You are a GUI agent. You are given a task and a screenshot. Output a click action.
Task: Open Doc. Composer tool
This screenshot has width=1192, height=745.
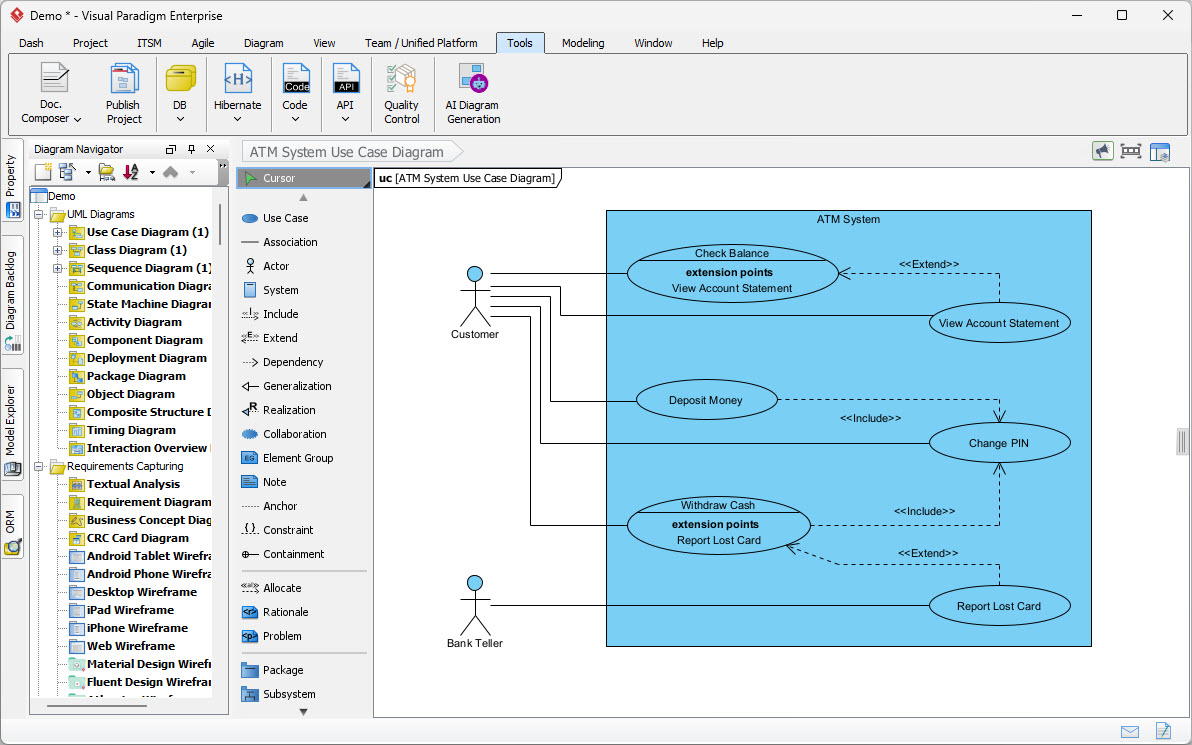52,94
